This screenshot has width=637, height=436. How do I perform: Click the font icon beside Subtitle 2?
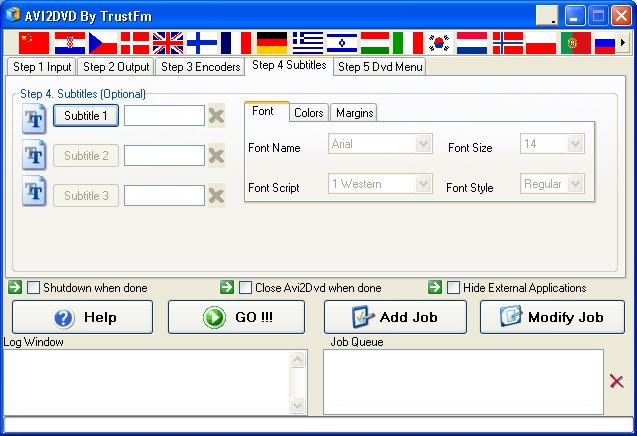coord(34,154)
